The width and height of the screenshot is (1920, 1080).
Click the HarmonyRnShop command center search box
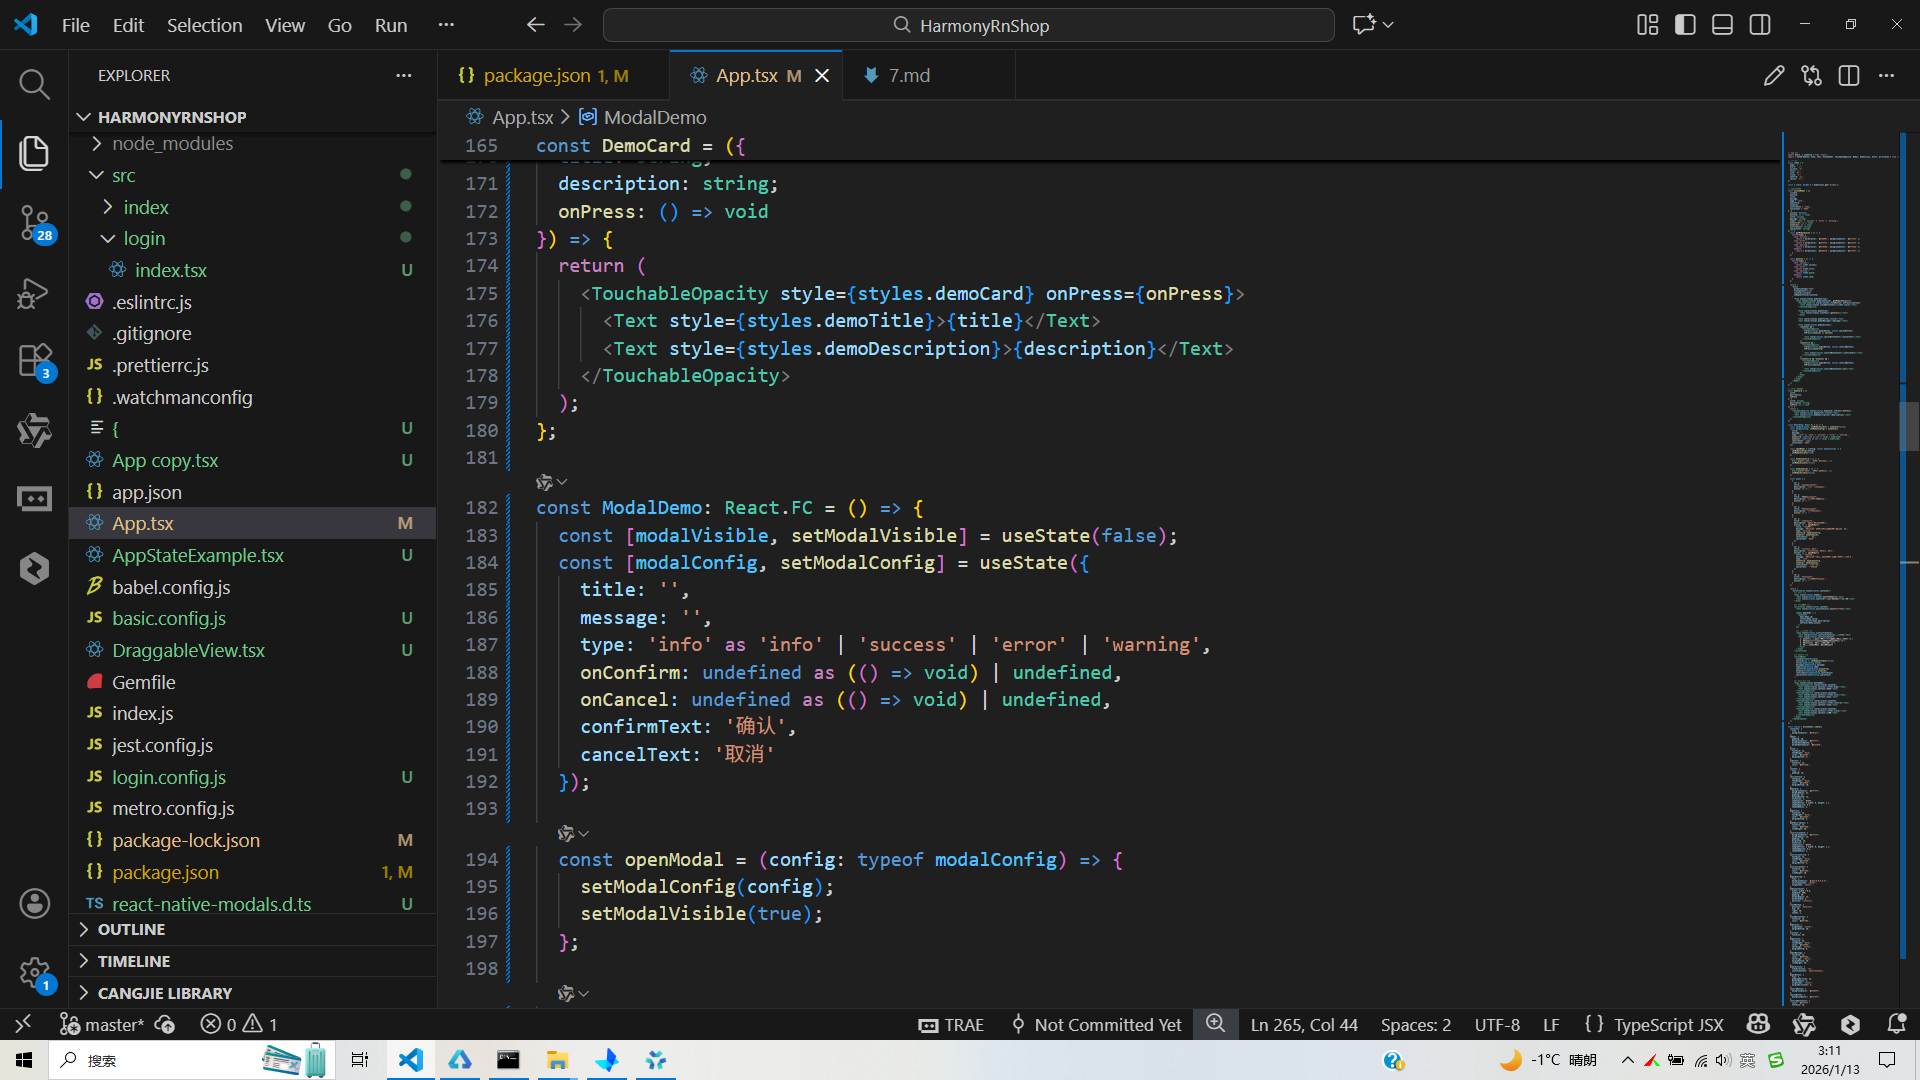point(968,25)
